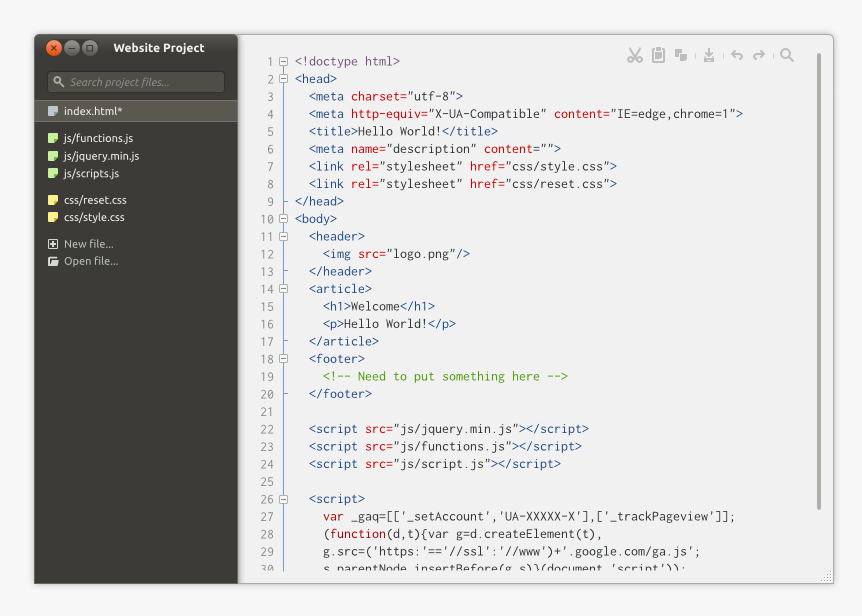Image resolution: width=862 pixels, height=616 pixels.
Task: Open css/style.css from the sidebar
Action: coord(94,218)
